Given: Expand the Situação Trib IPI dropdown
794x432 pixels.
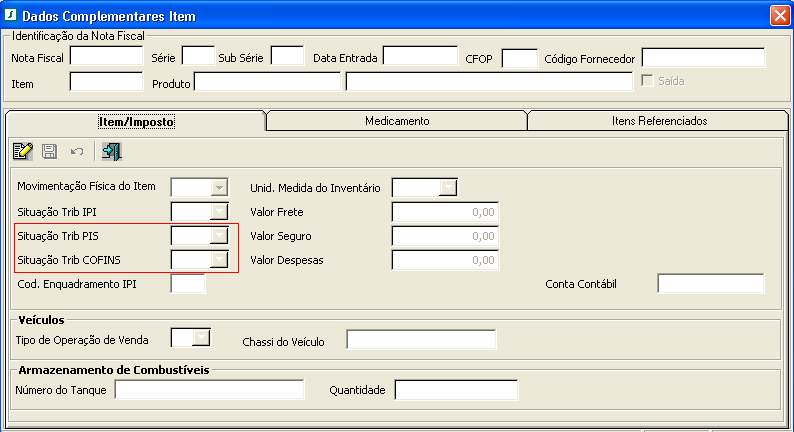Looking at the screenshot, I should tap(219, 212).
